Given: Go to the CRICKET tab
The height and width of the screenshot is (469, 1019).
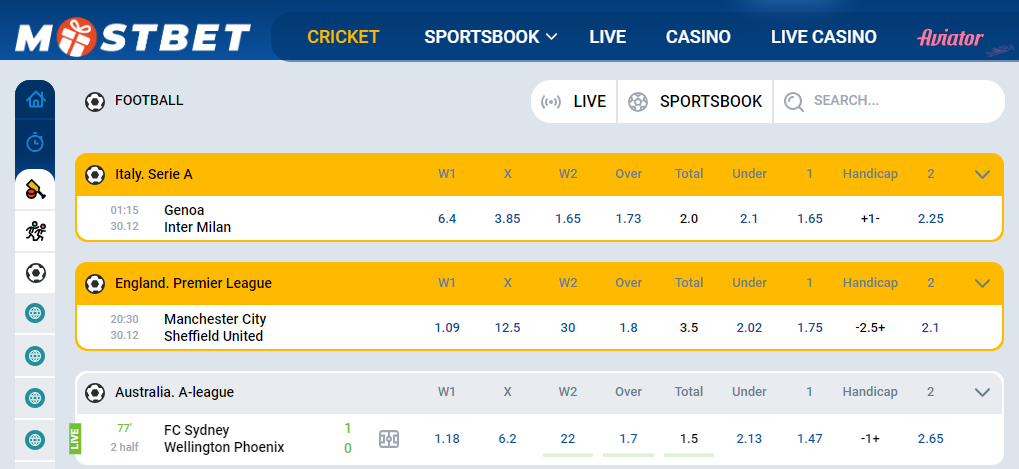Looking at the screenshot, I should [x=343, y=37].
